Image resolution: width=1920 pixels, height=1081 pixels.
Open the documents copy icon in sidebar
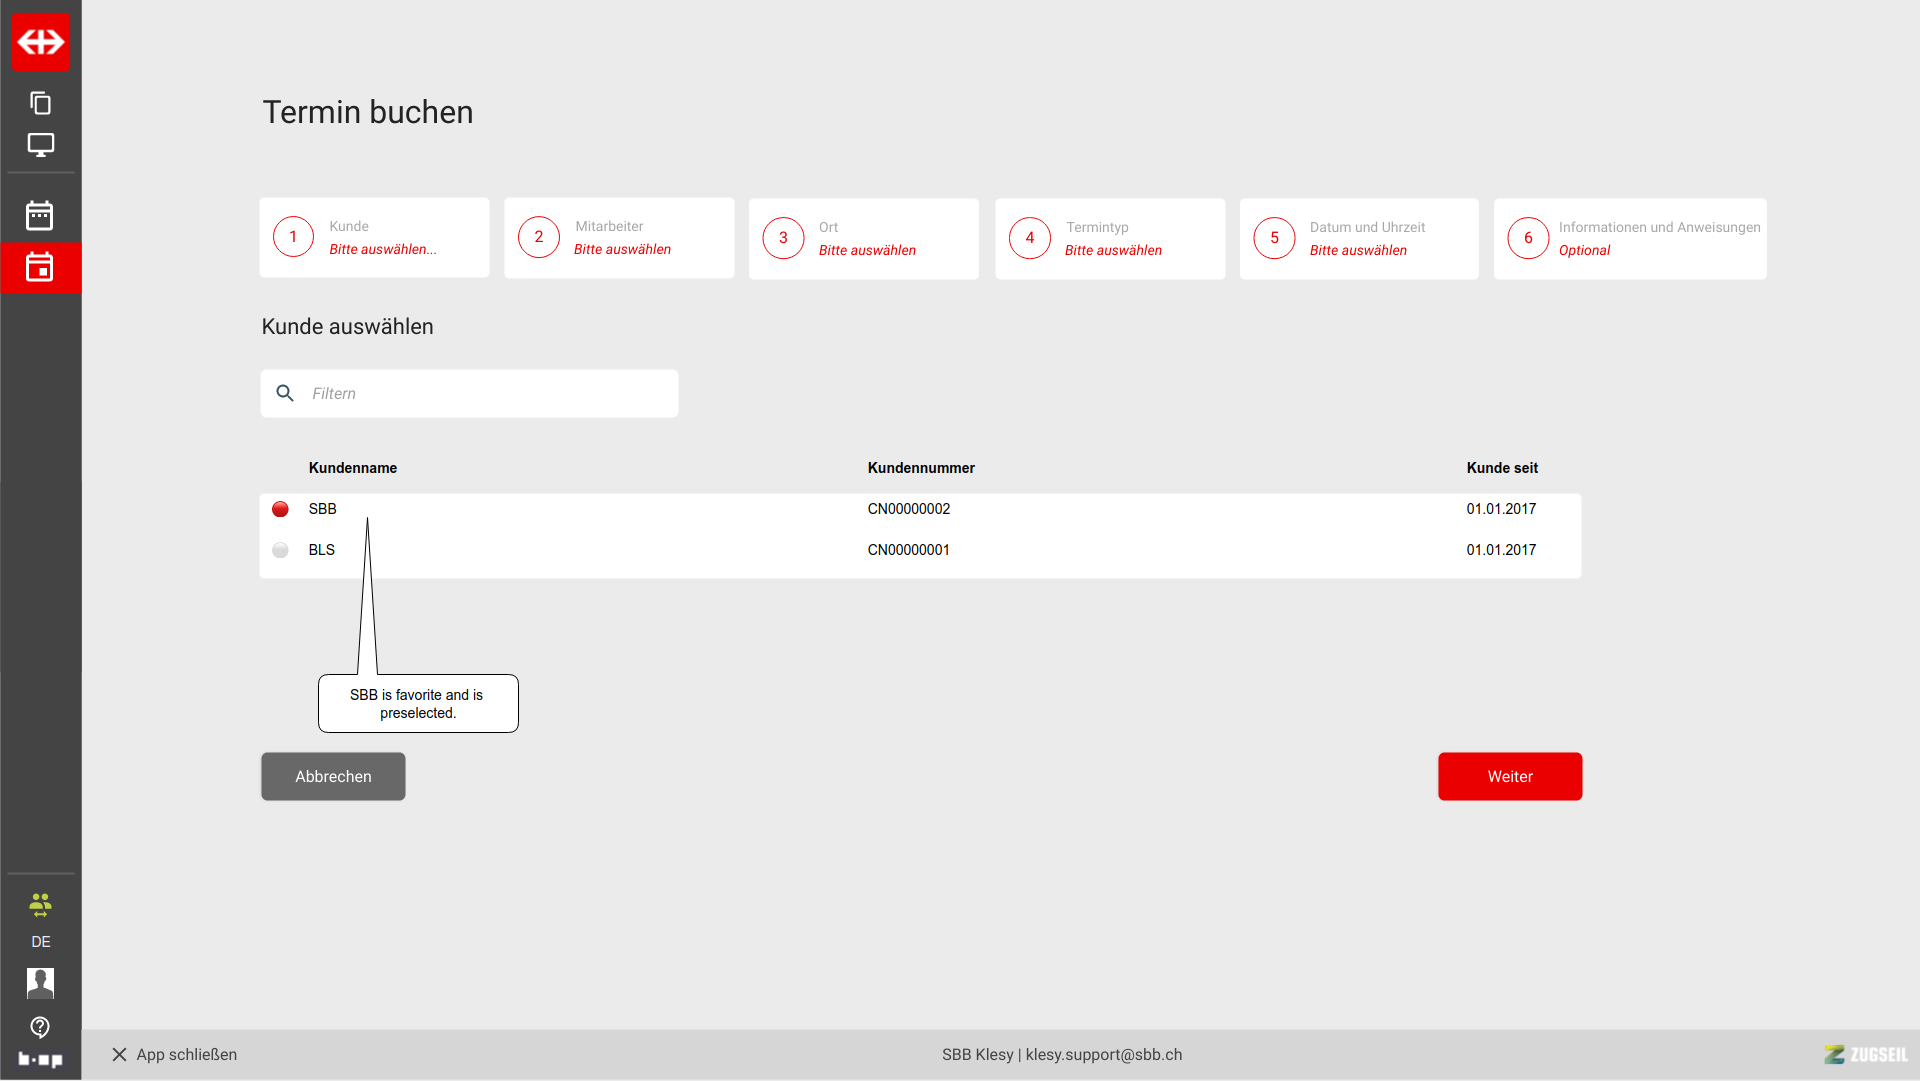[41, 103]
